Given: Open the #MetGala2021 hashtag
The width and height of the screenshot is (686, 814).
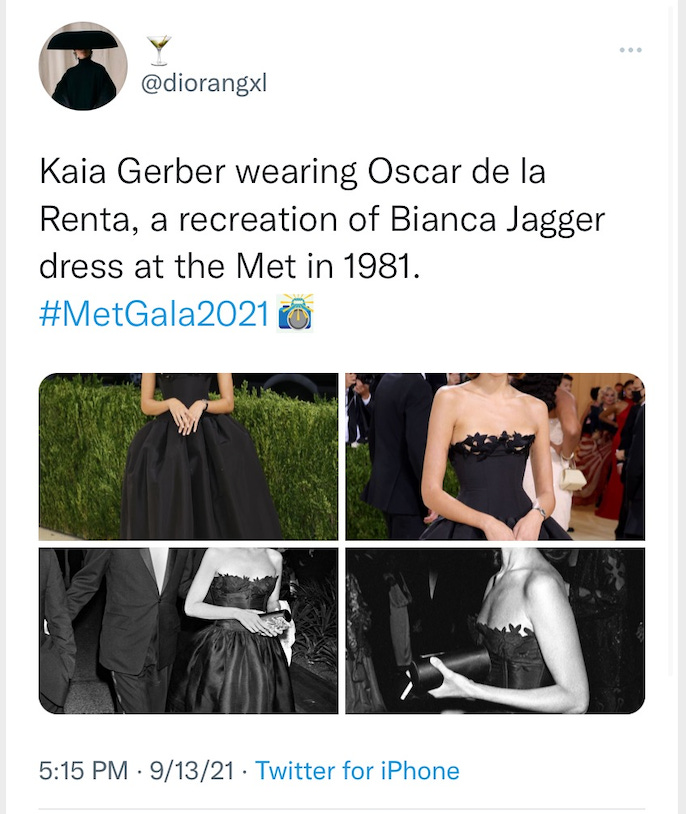Looking at the screenshot, I should 154,314.
